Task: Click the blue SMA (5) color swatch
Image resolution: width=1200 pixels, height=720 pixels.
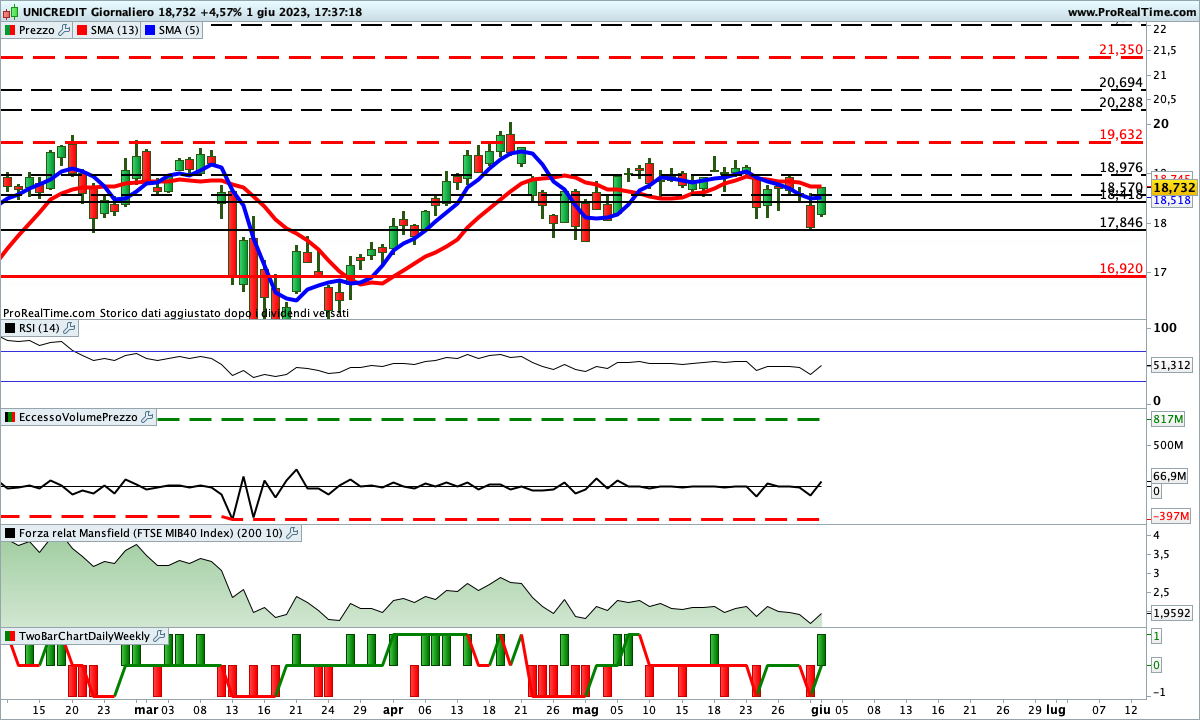Action: (x=150, y=30)
